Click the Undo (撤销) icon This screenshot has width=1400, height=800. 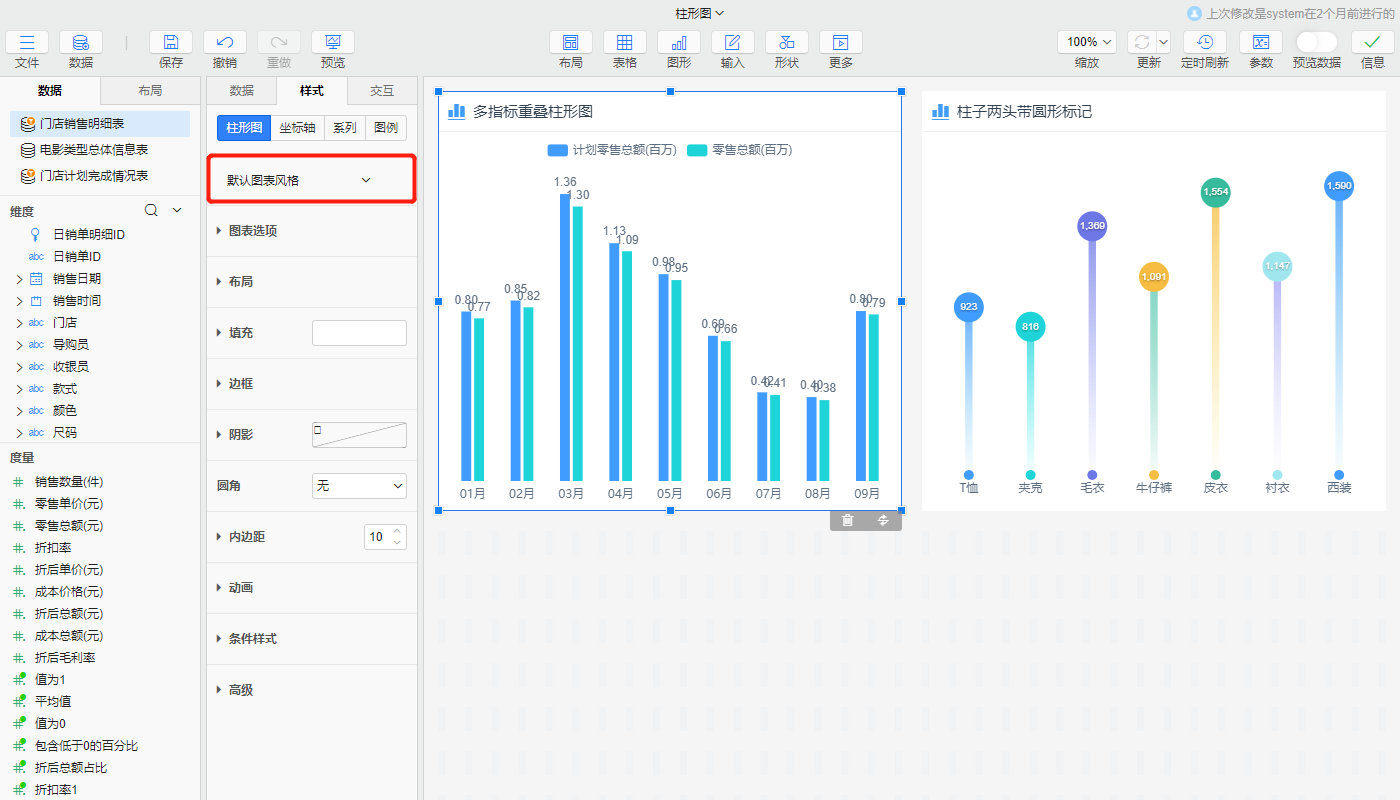pos(225,42)
